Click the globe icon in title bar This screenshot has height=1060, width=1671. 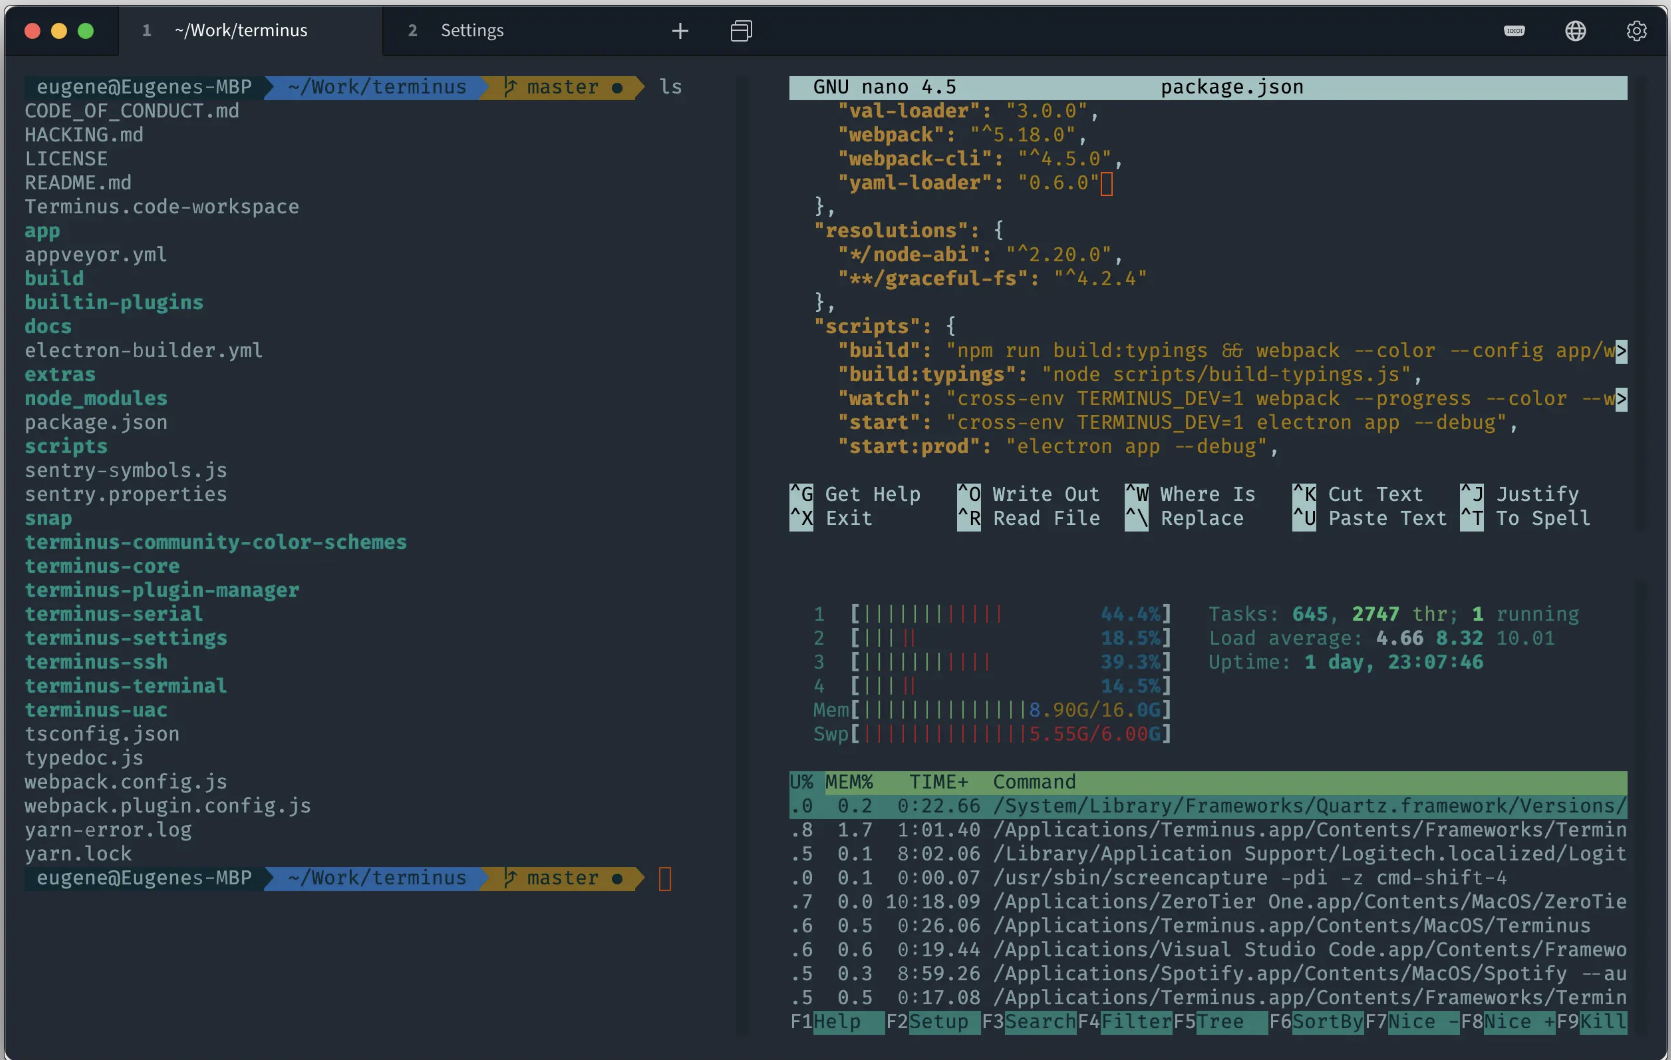(x=1575, y=31)
